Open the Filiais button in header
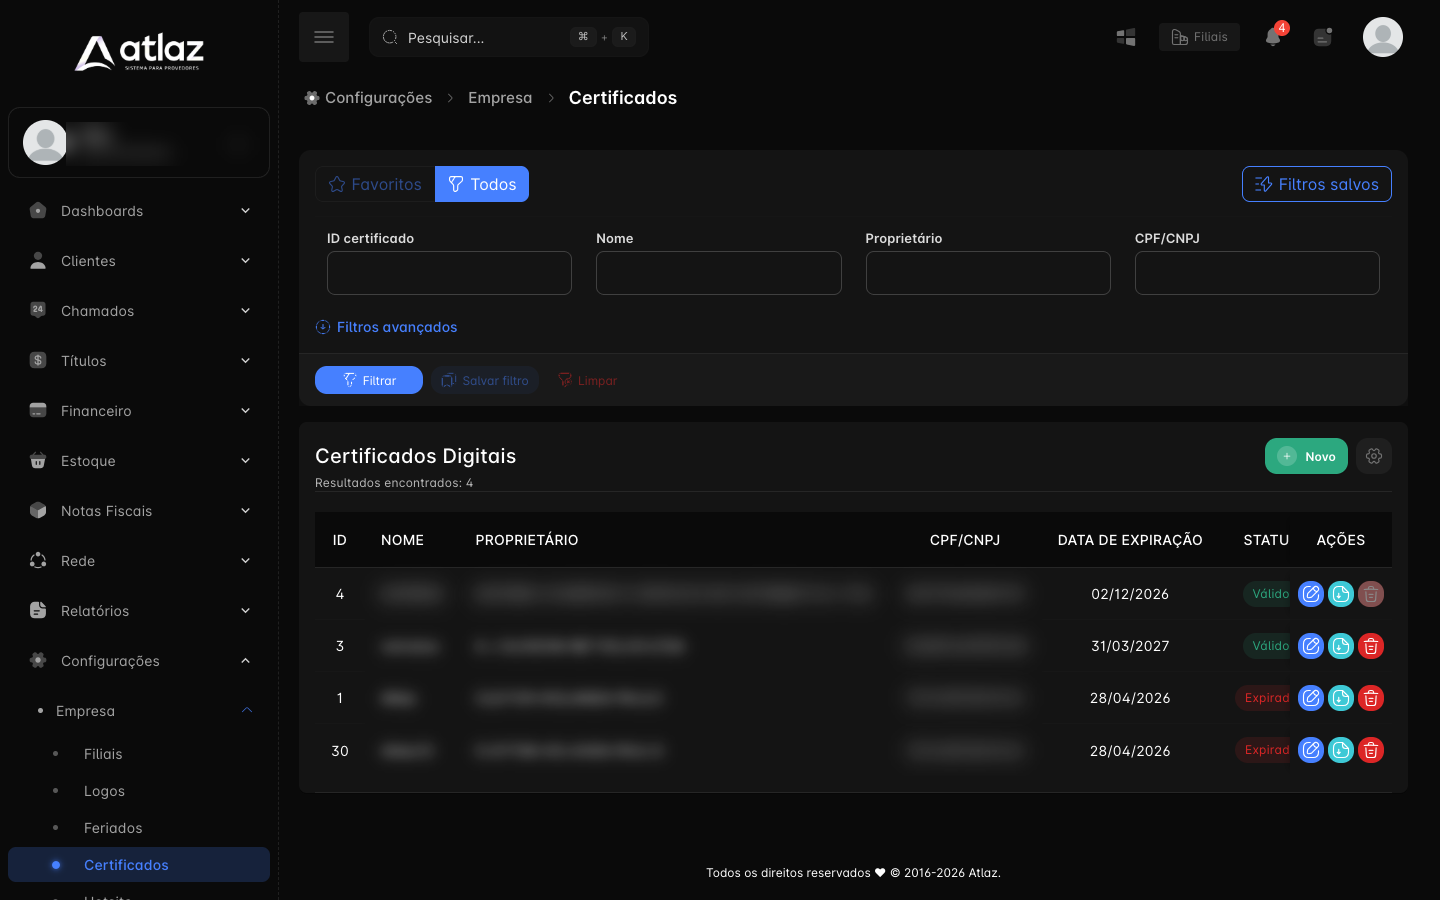 pos(1199,37)
